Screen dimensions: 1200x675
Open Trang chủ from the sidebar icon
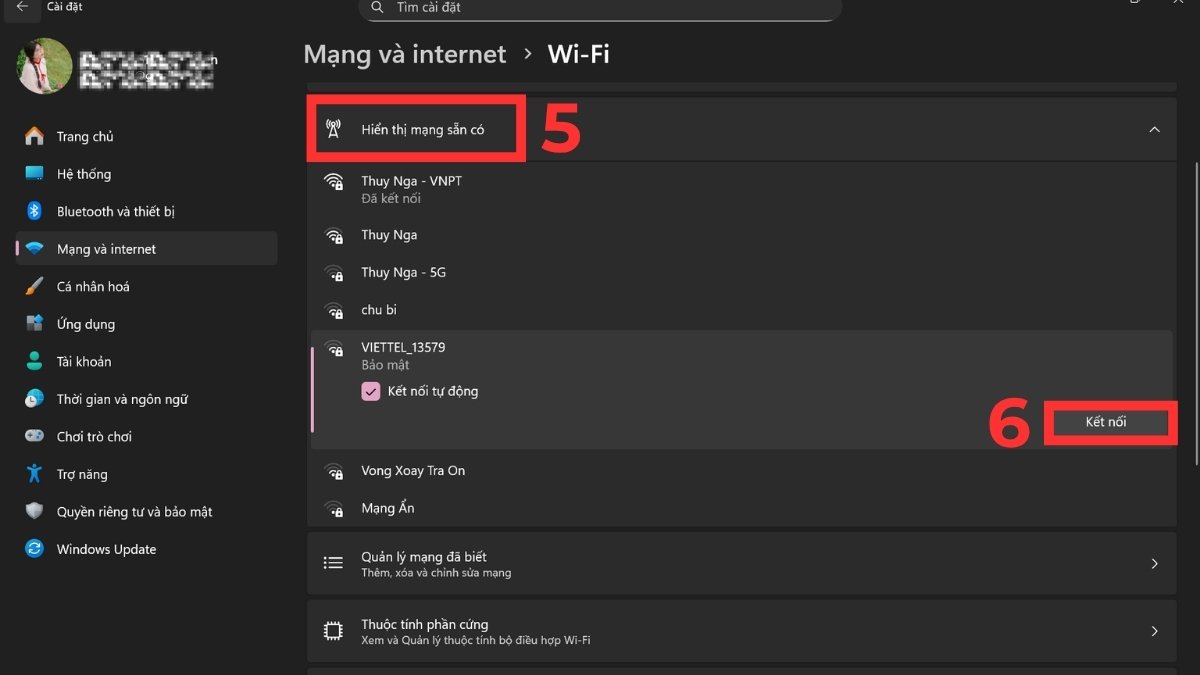pos(34,136)
